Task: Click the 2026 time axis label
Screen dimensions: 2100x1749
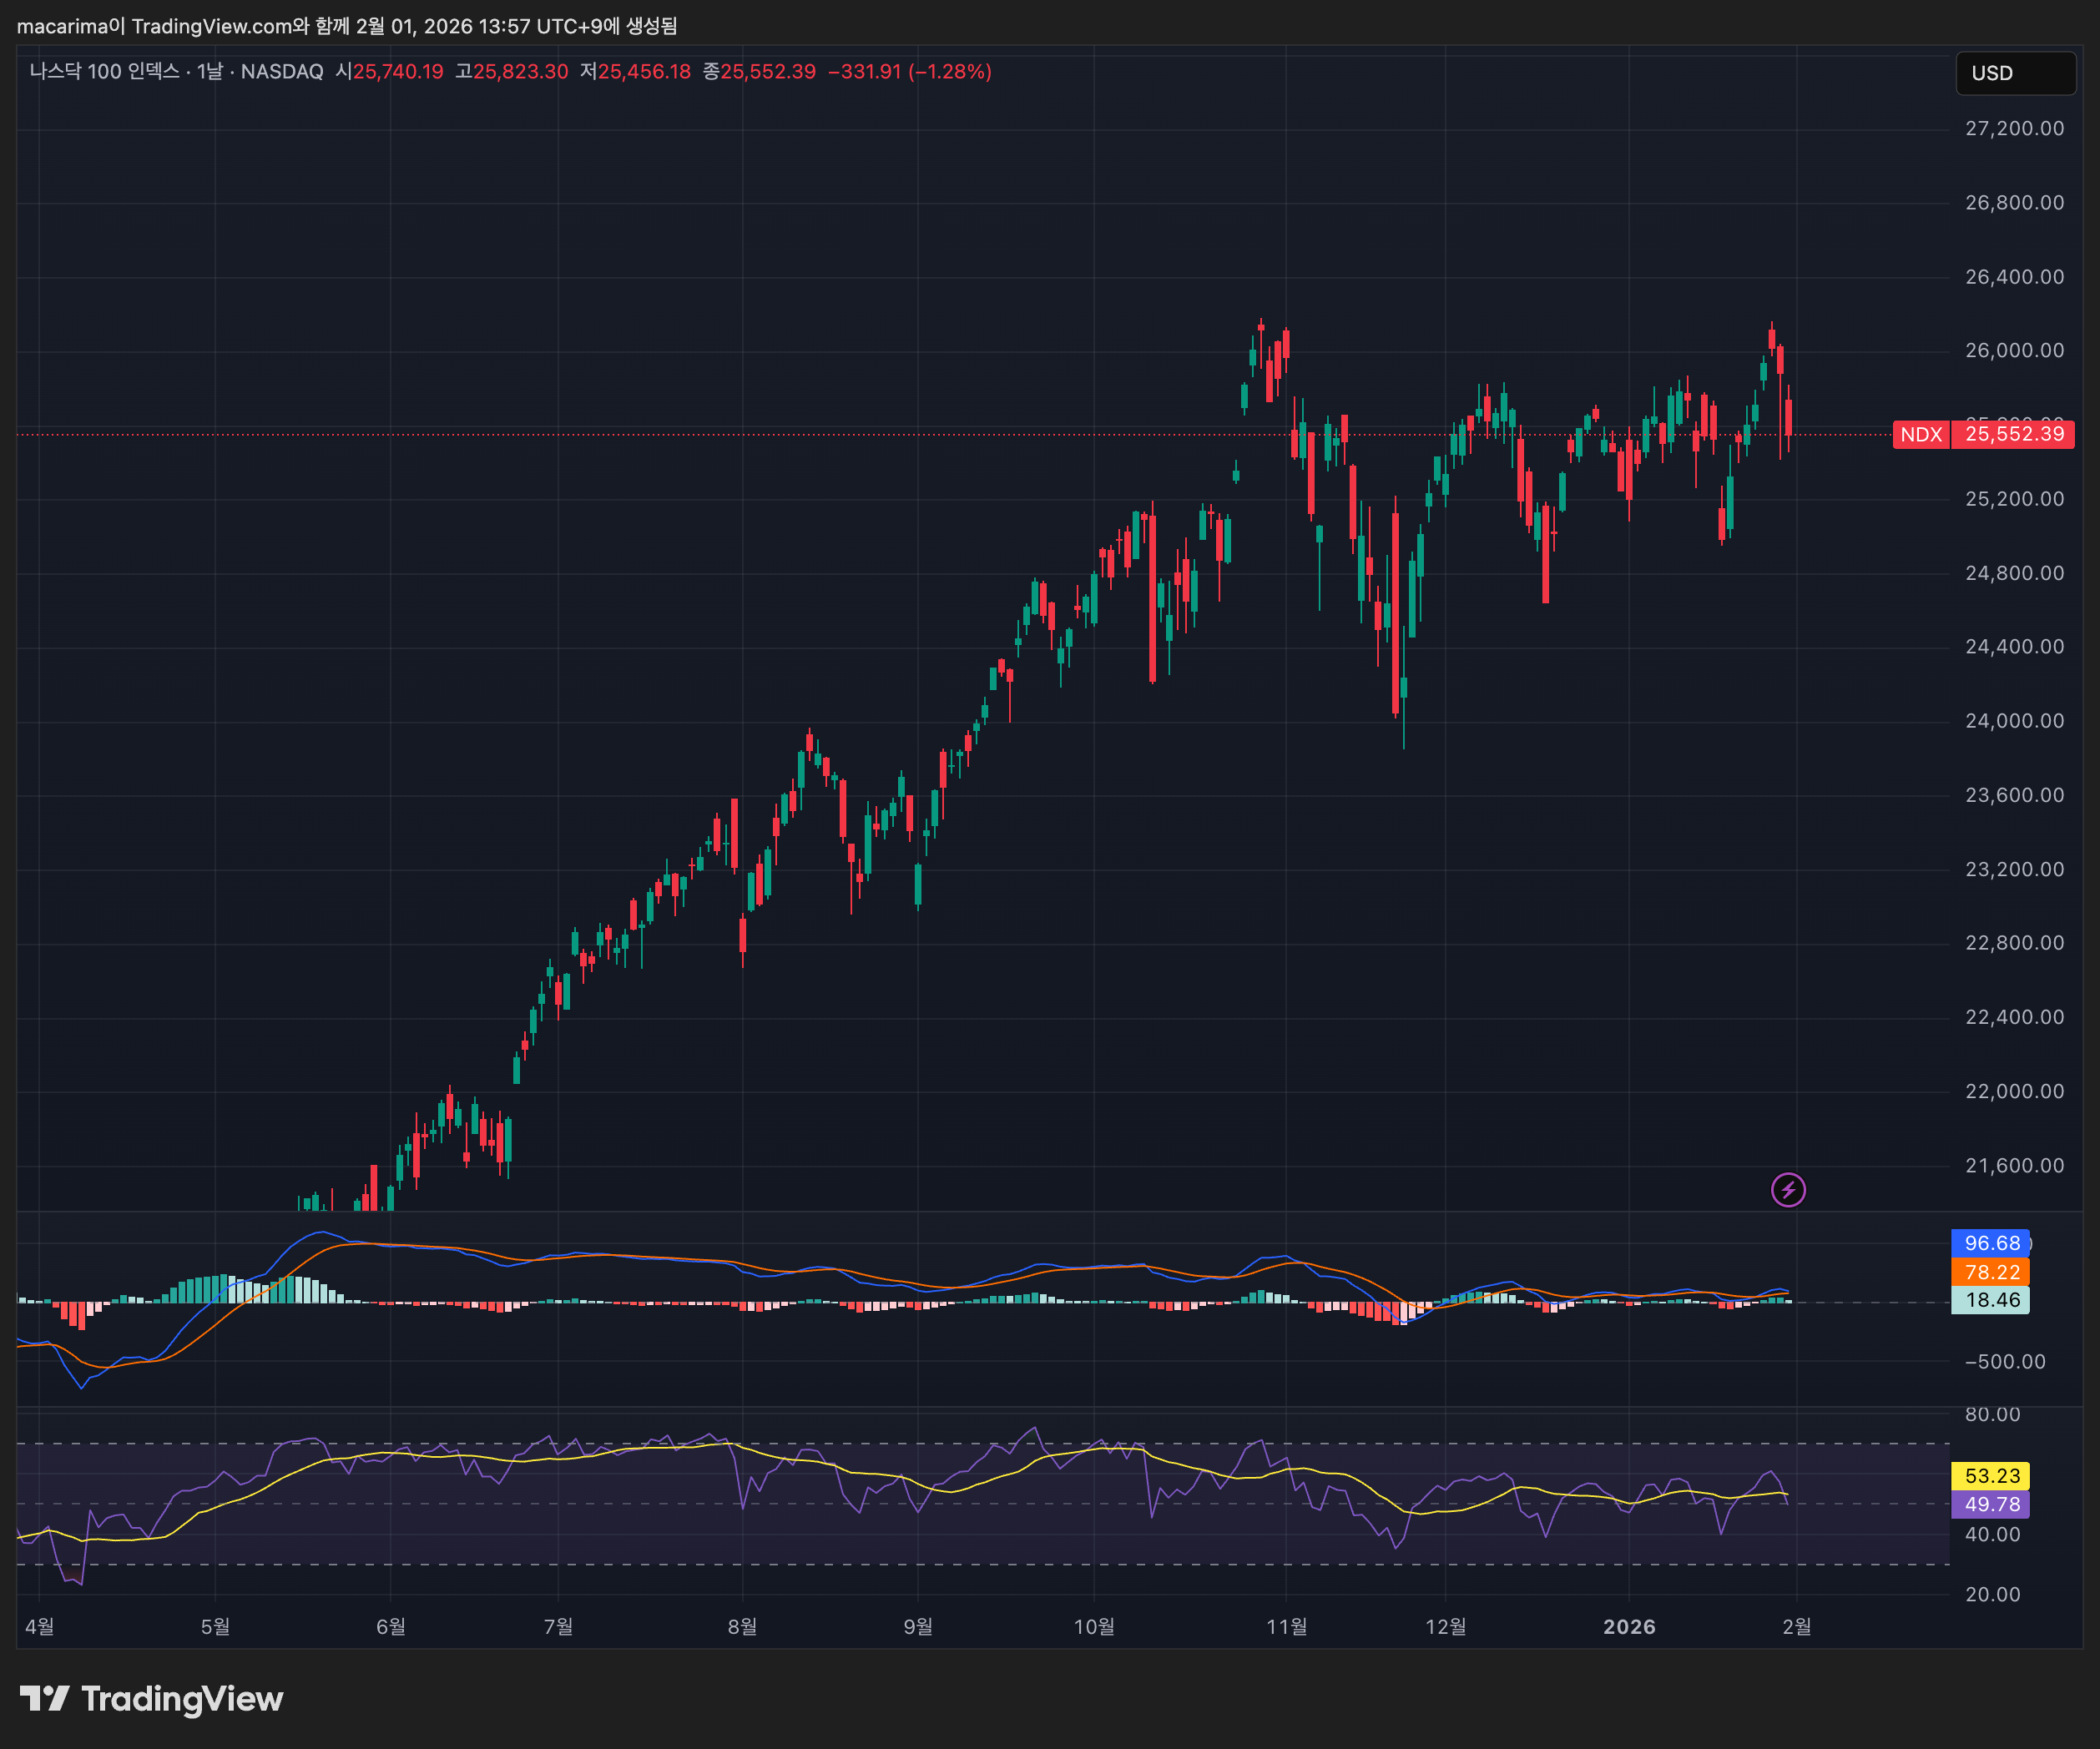Action: [1629, 1627]
